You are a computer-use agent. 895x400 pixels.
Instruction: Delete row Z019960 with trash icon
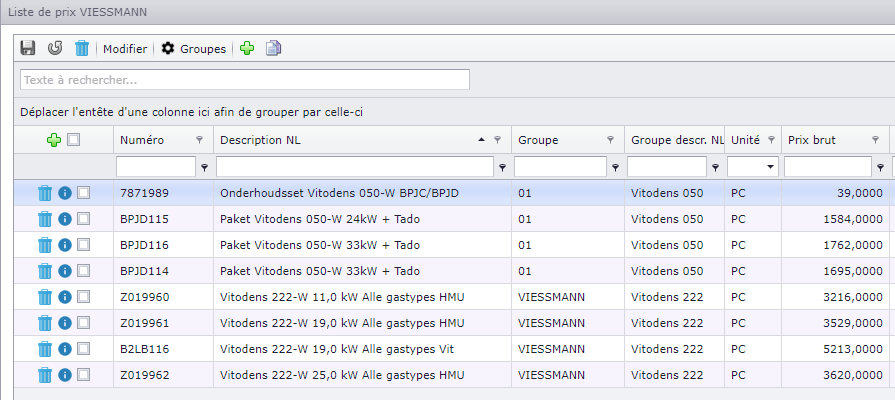pyautogui.click(x=45, y=297)
